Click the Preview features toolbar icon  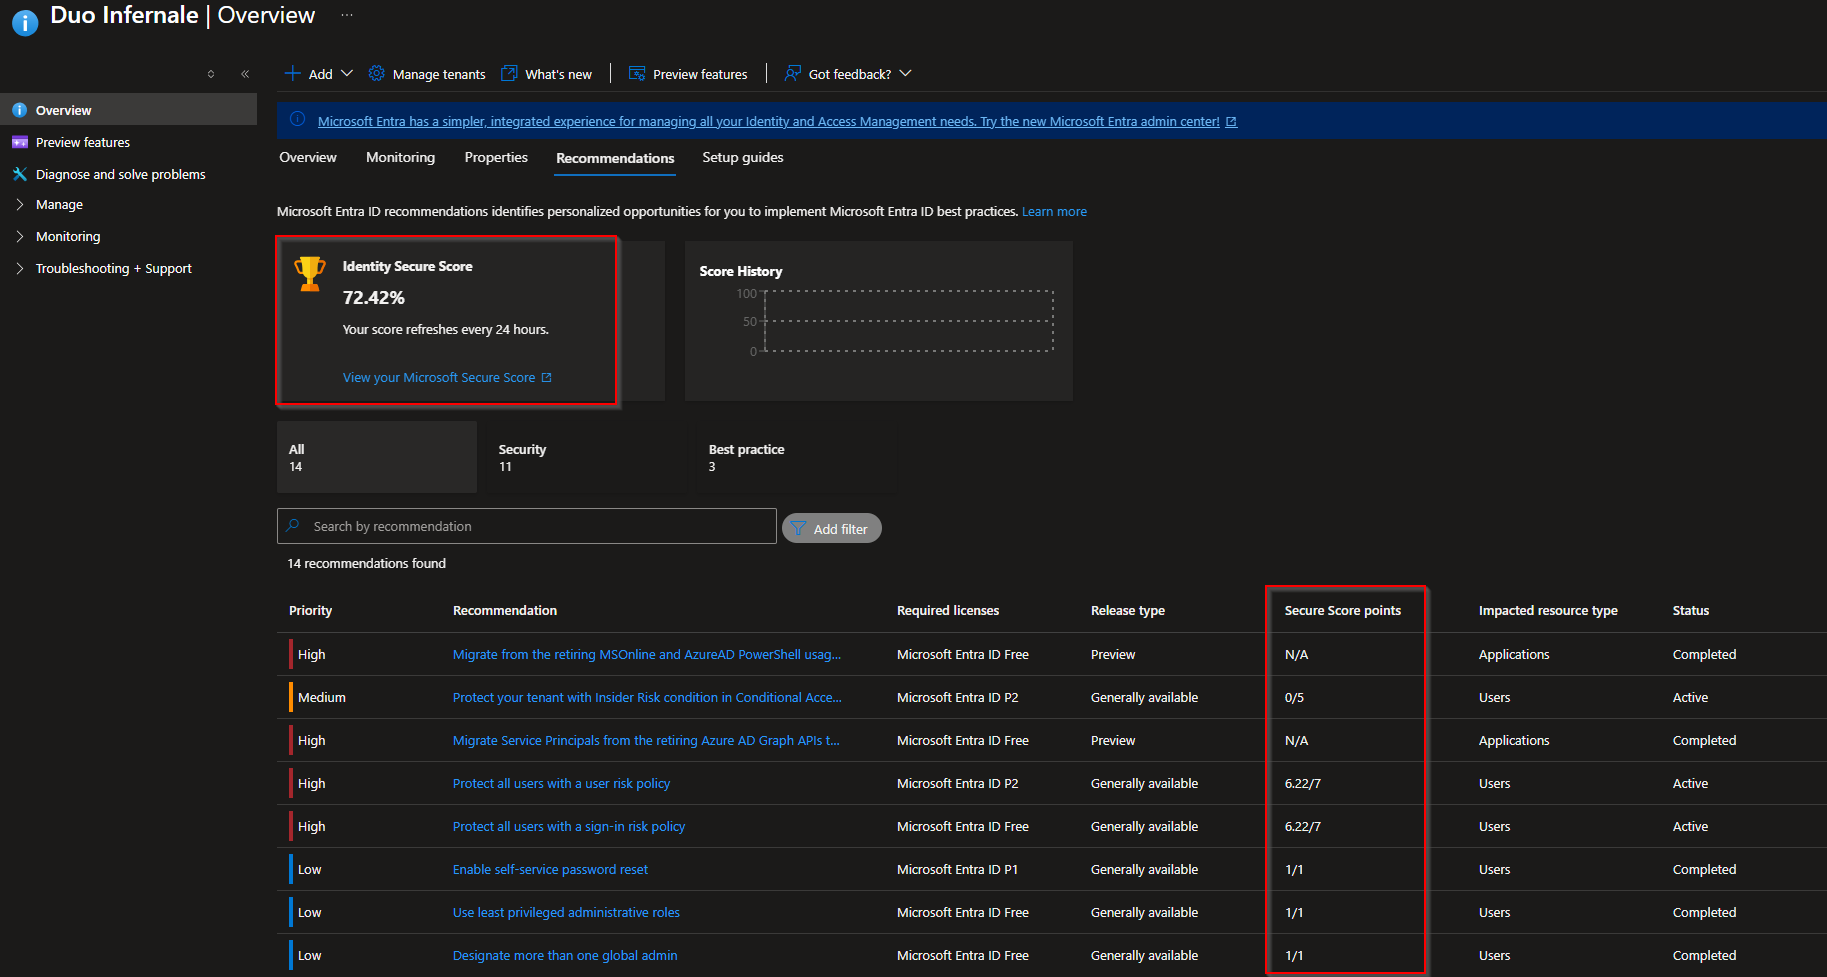click(637, 73)
